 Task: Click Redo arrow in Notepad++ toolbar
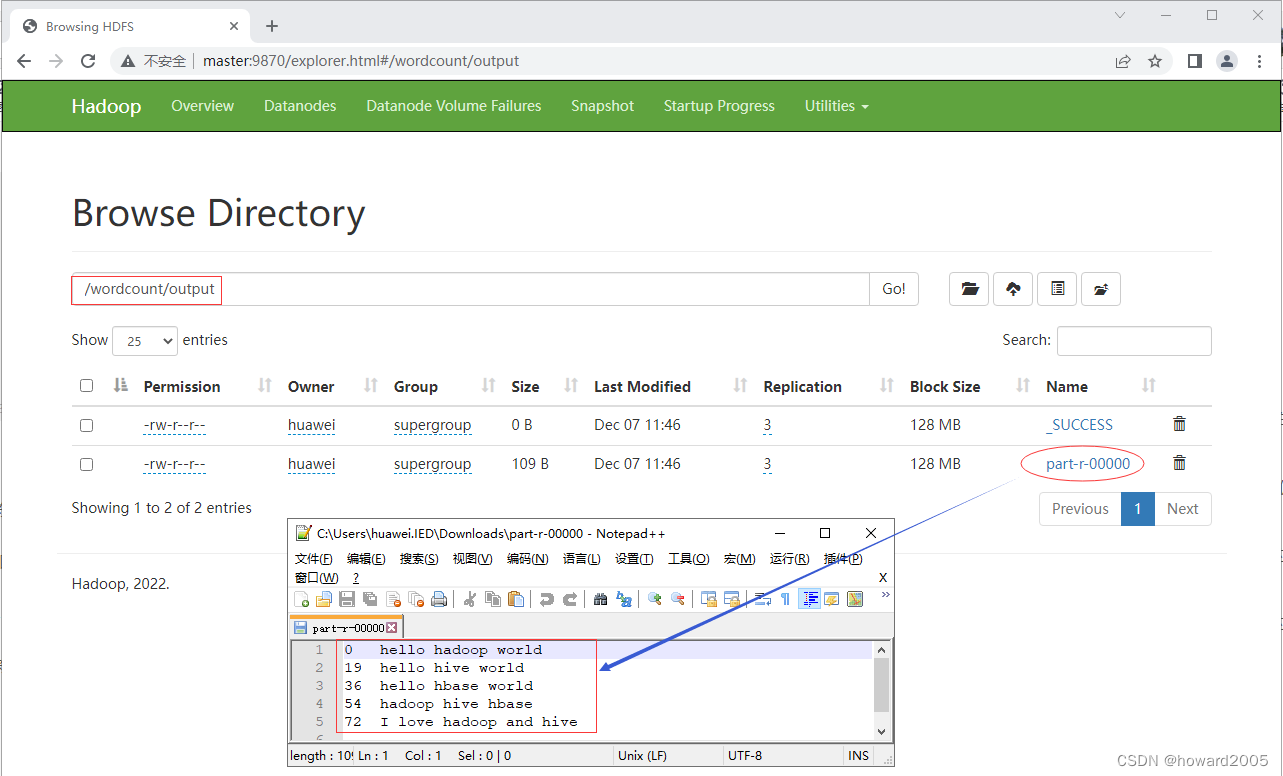point(570,599)
